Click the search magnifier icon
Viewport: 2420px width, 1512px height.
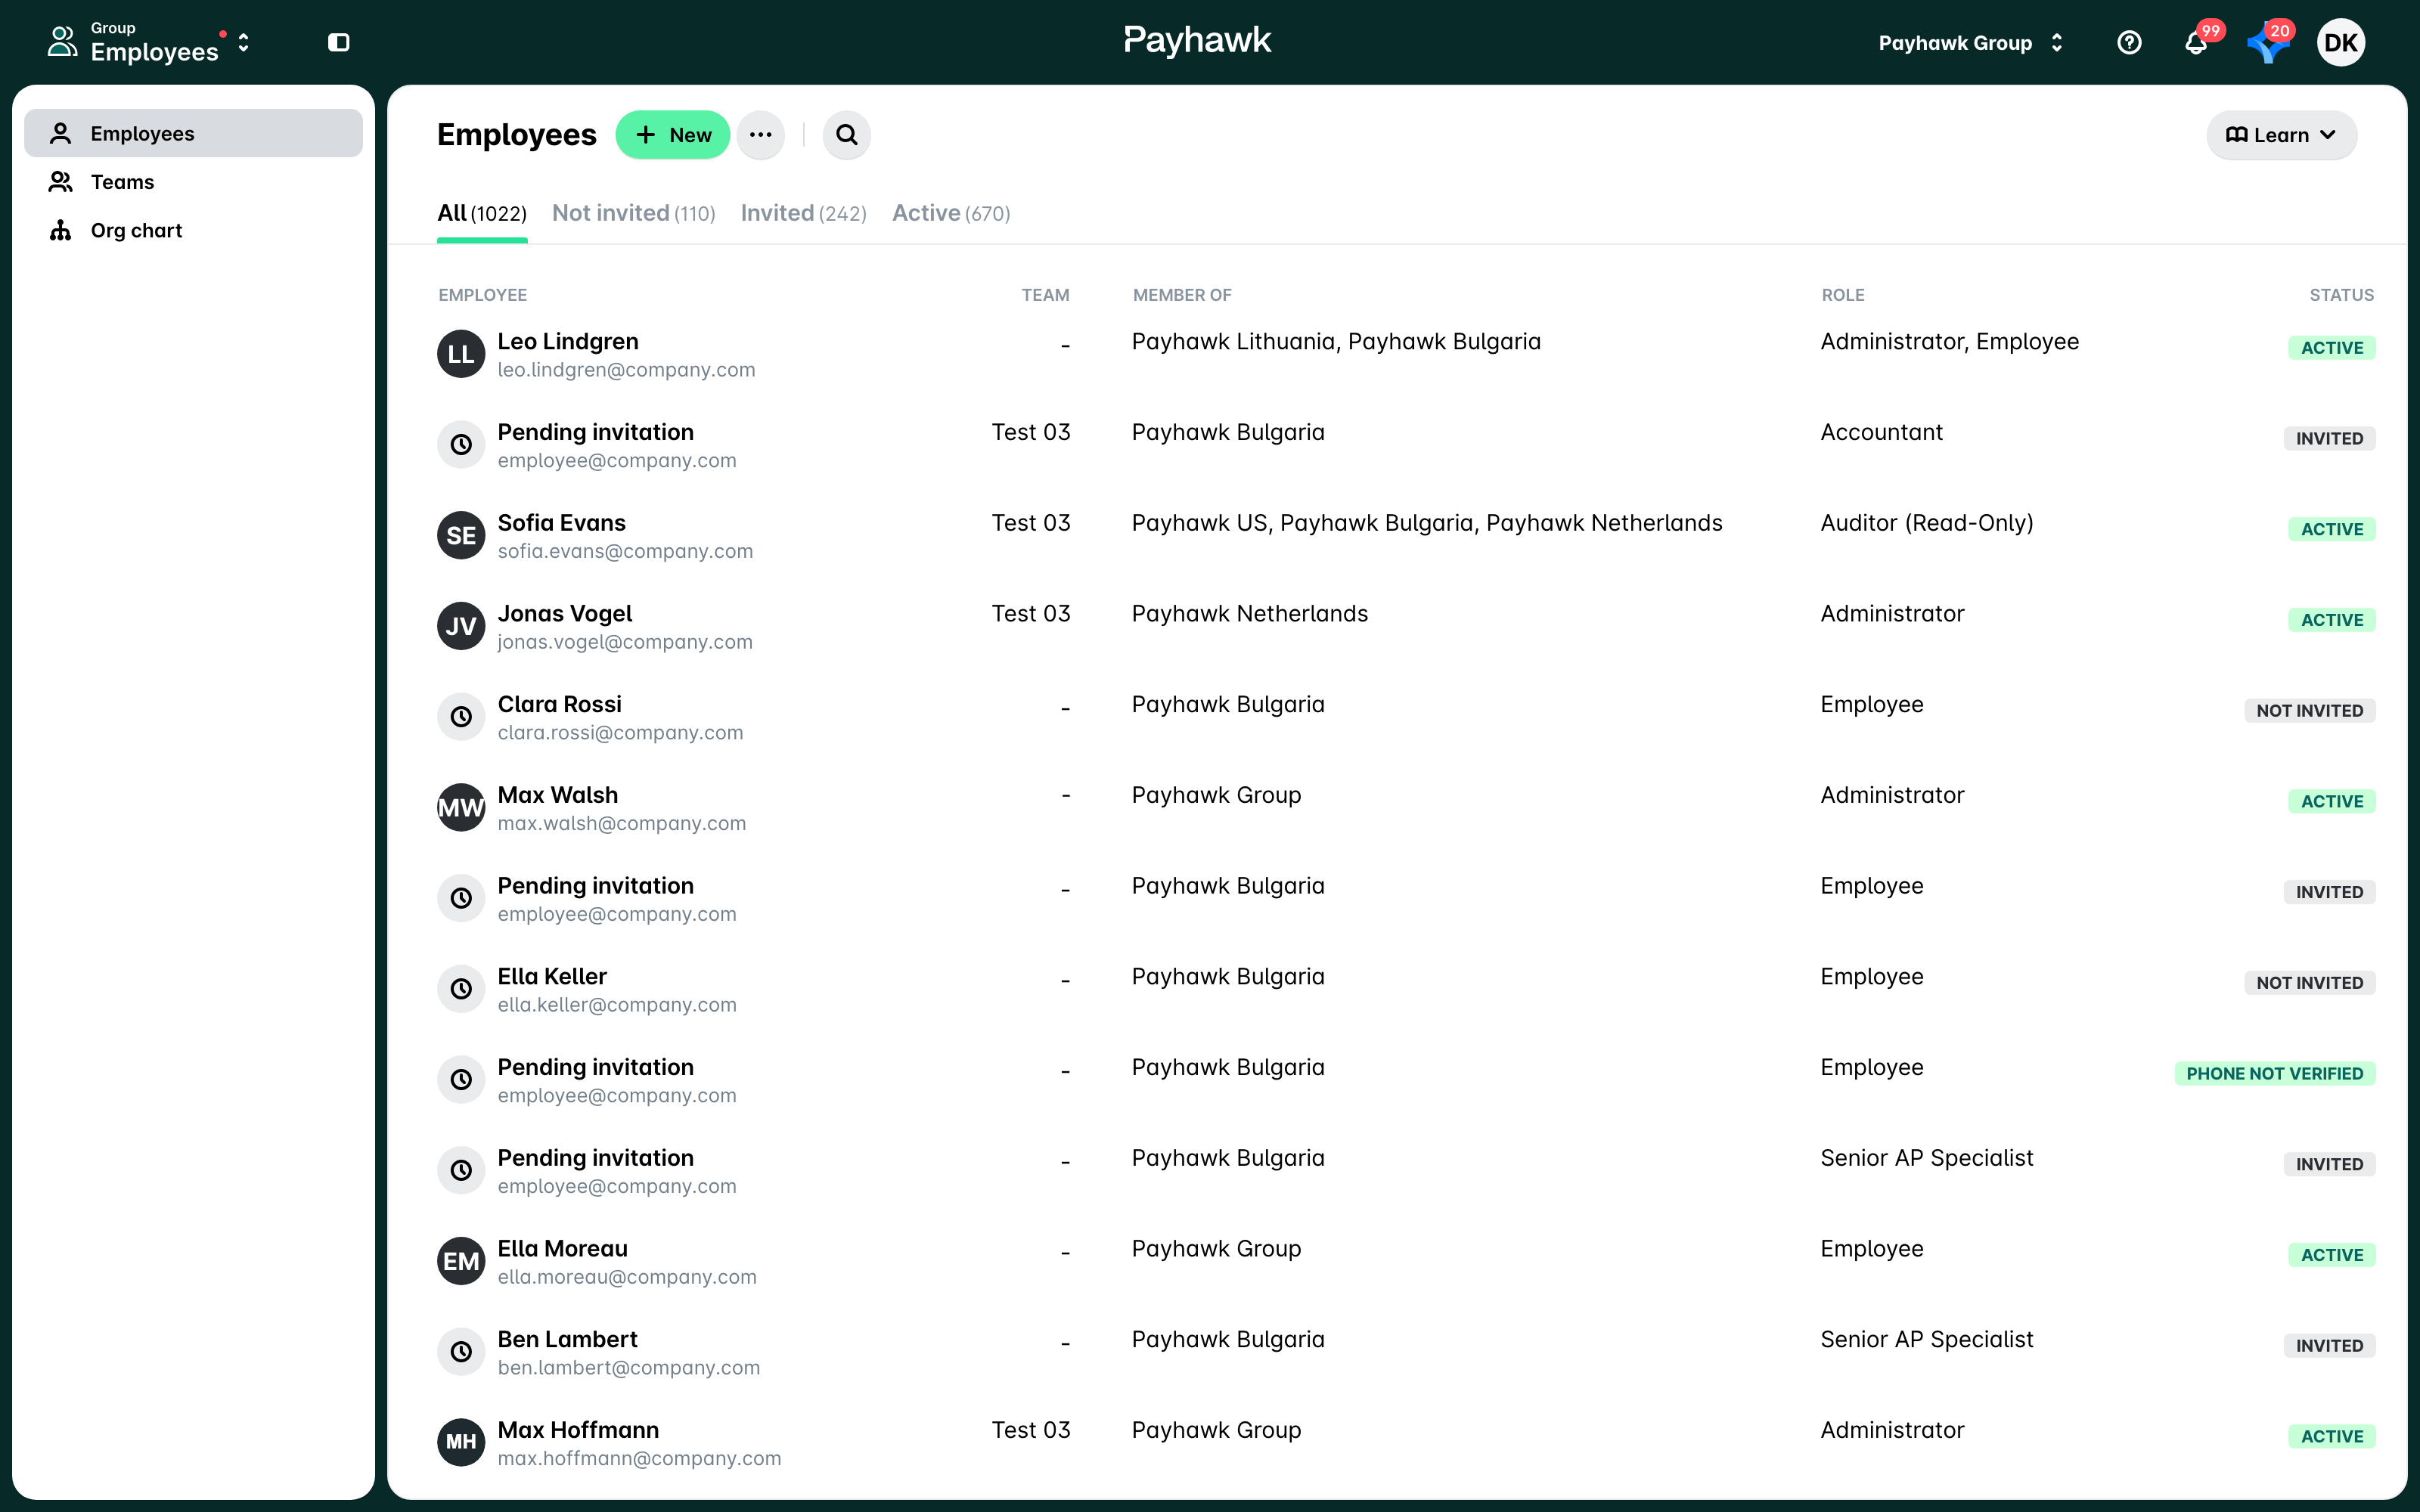coord(847,135)
